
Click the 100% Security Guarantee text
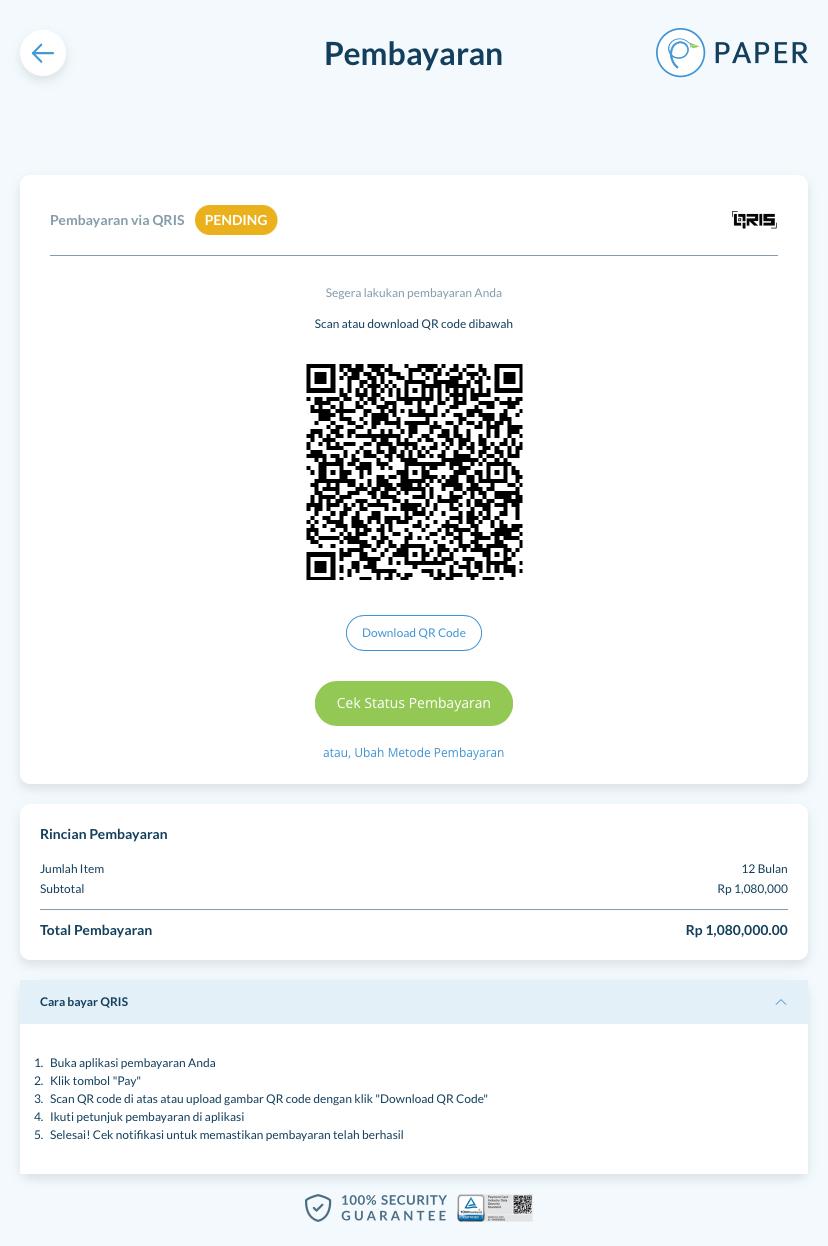click(x=394, y=1208)
